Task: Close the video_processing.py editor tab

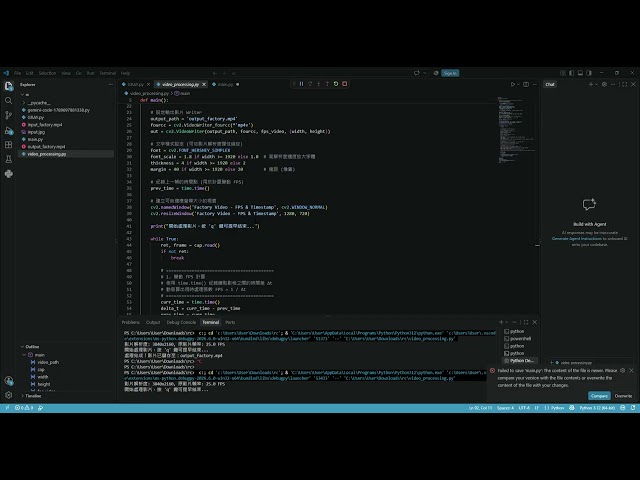Action: coord(204,84)
